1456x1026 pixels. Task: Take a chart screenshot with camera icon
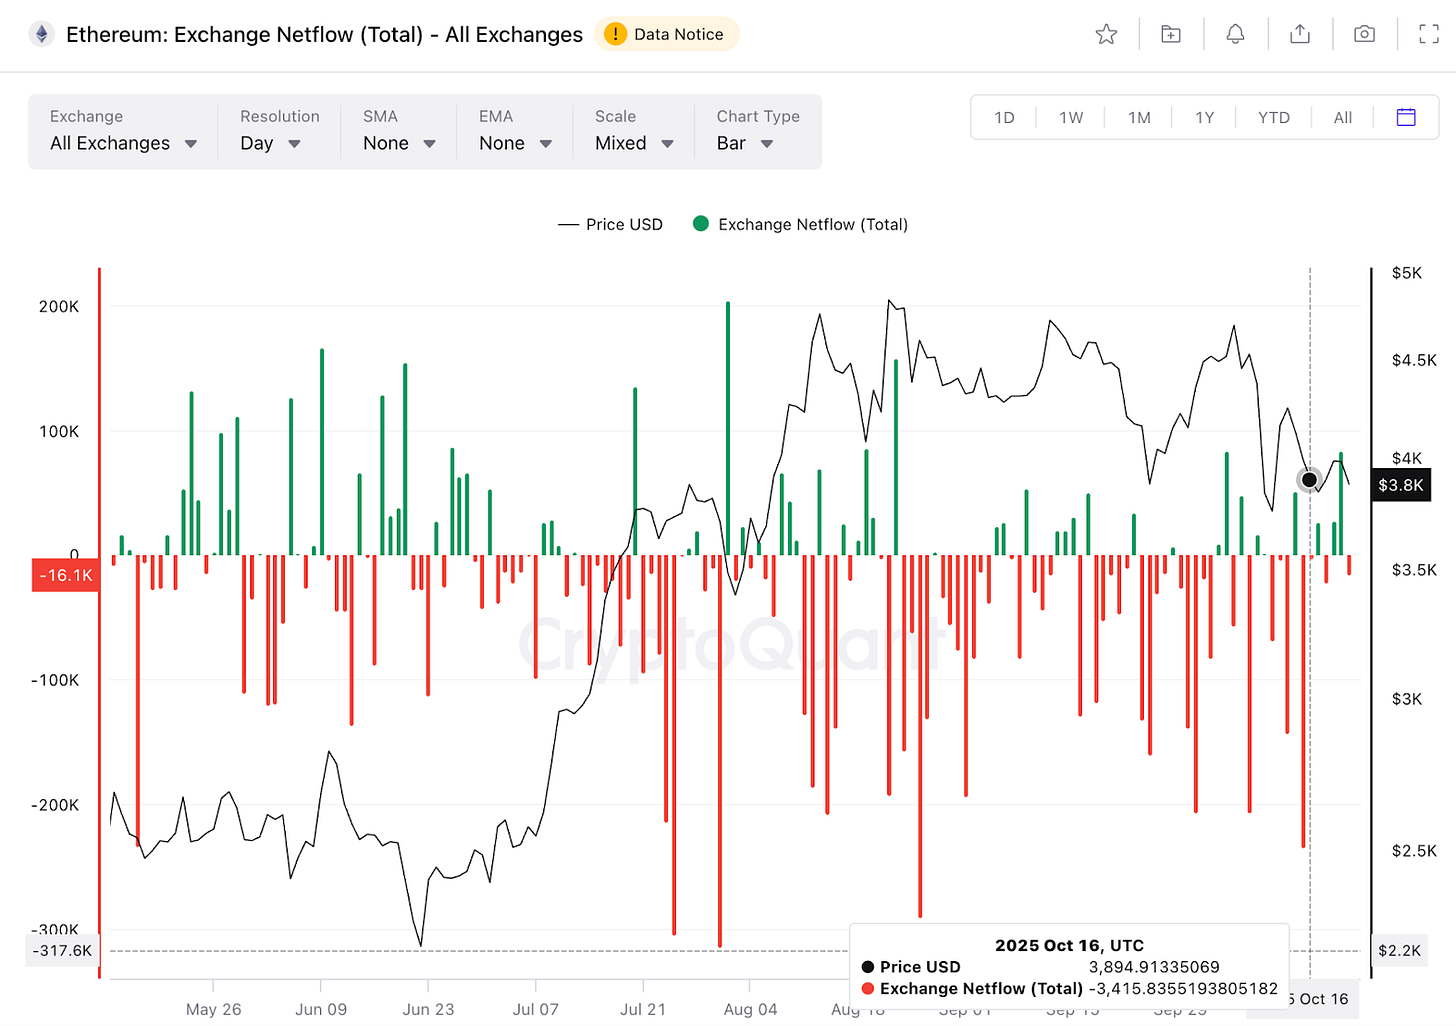pyautogui.click(x=1364, y=34)
